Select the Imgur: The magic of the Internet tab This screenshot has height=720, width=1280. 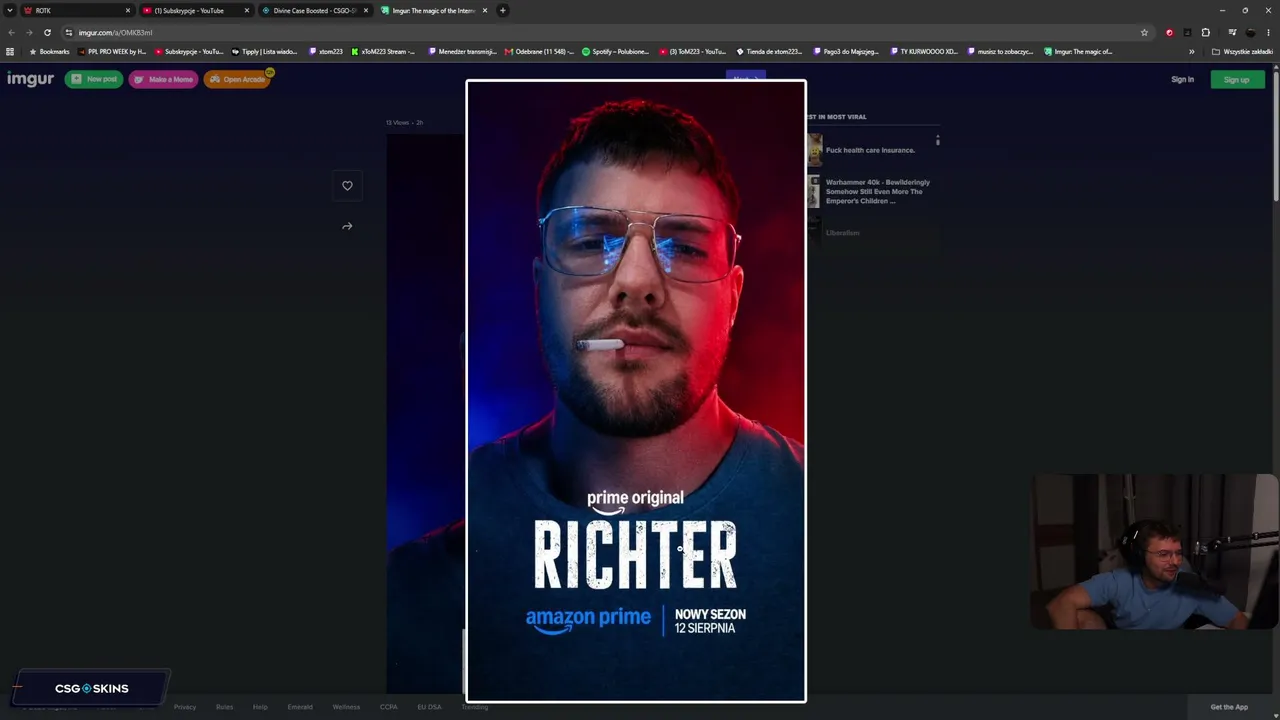point(434,10)
